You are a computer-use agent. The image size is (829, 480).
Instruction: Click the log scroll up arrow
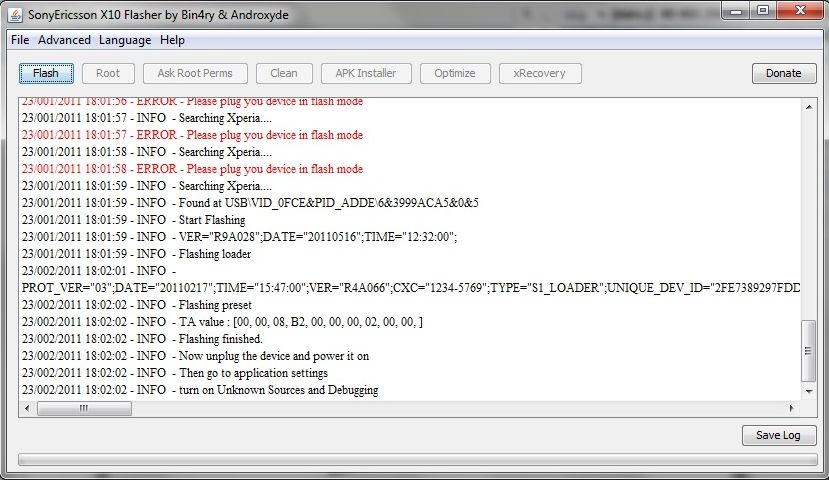pos(809,107)
